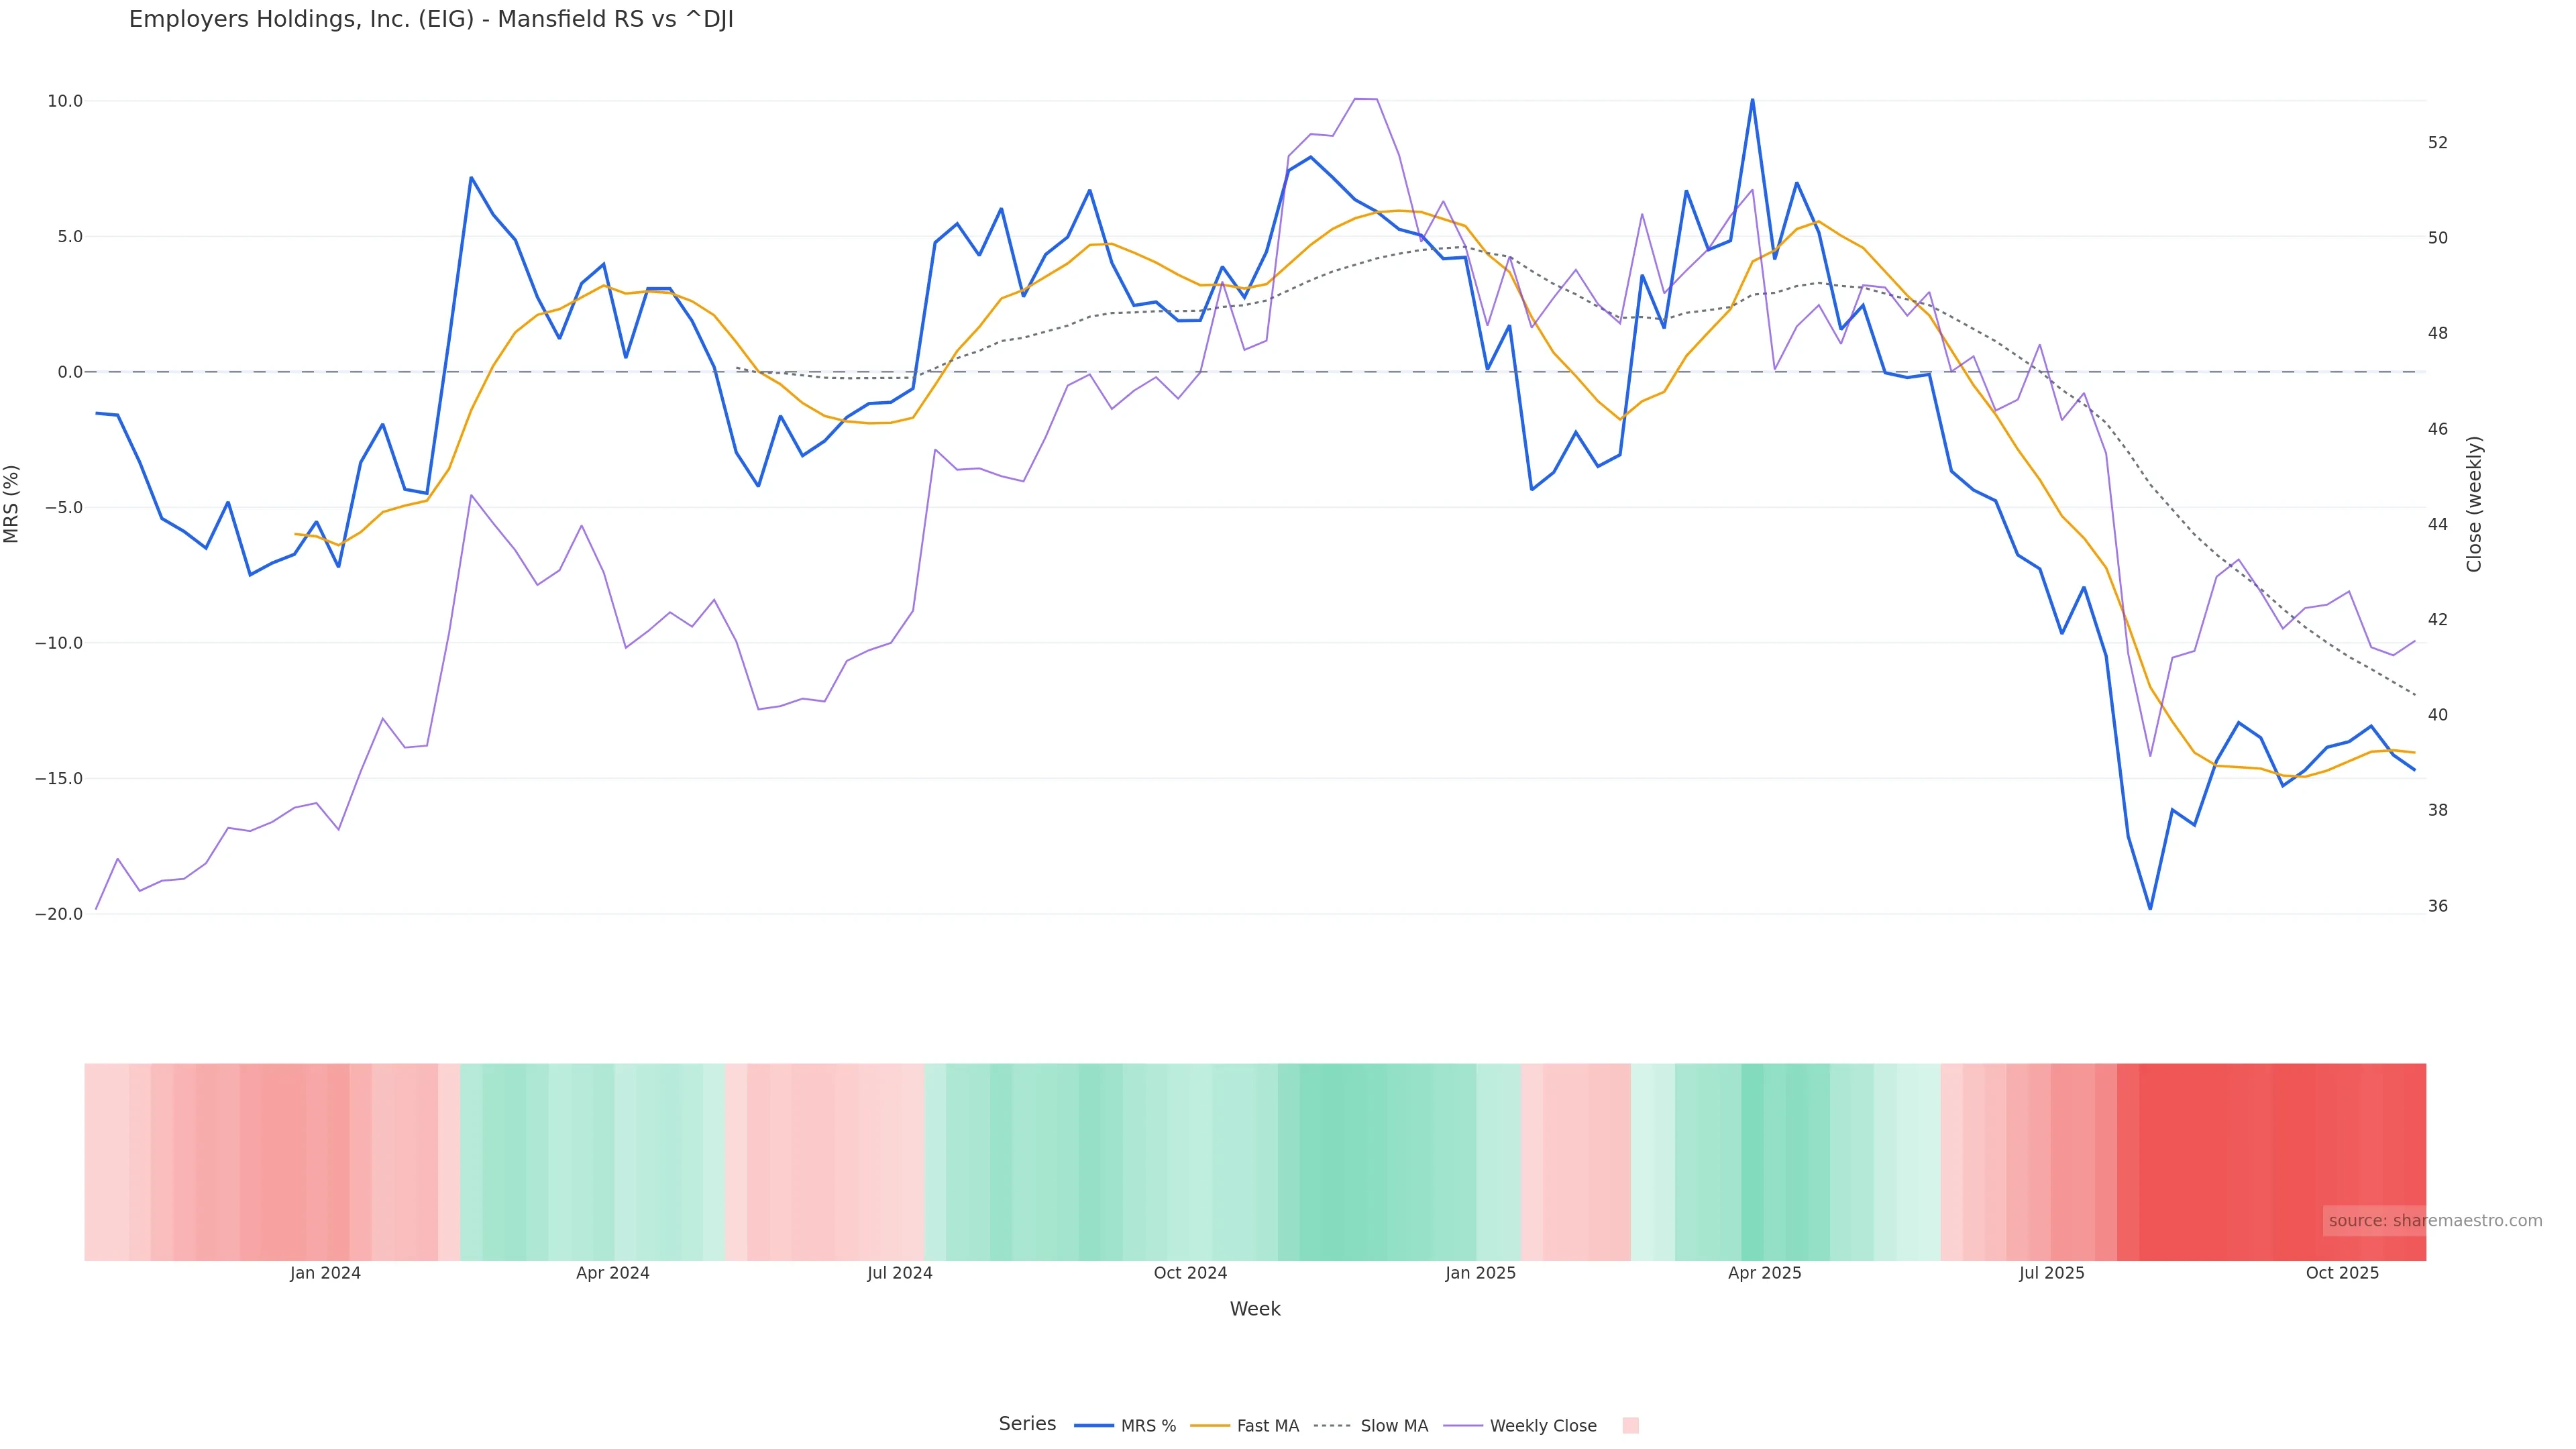Select the chart title Employers Holdings, Inc.

(431, 20)
